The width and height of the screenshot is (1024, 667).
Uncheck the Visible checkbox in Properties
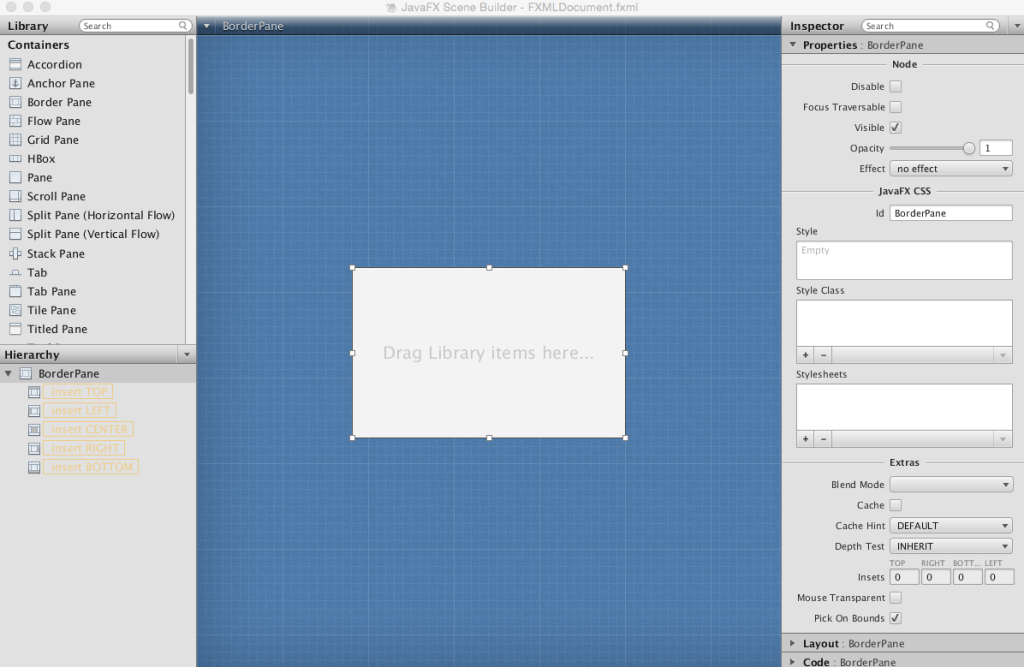pyautogui.click(x=895, y=128)
